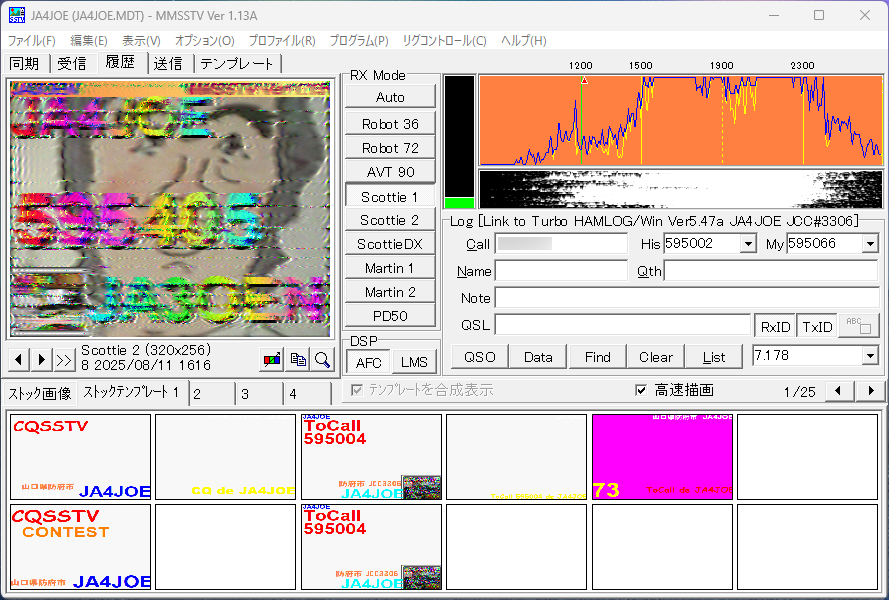This screenshot has height=600, width=889.
Task: Click the Name input field
Action: (561, 271)
